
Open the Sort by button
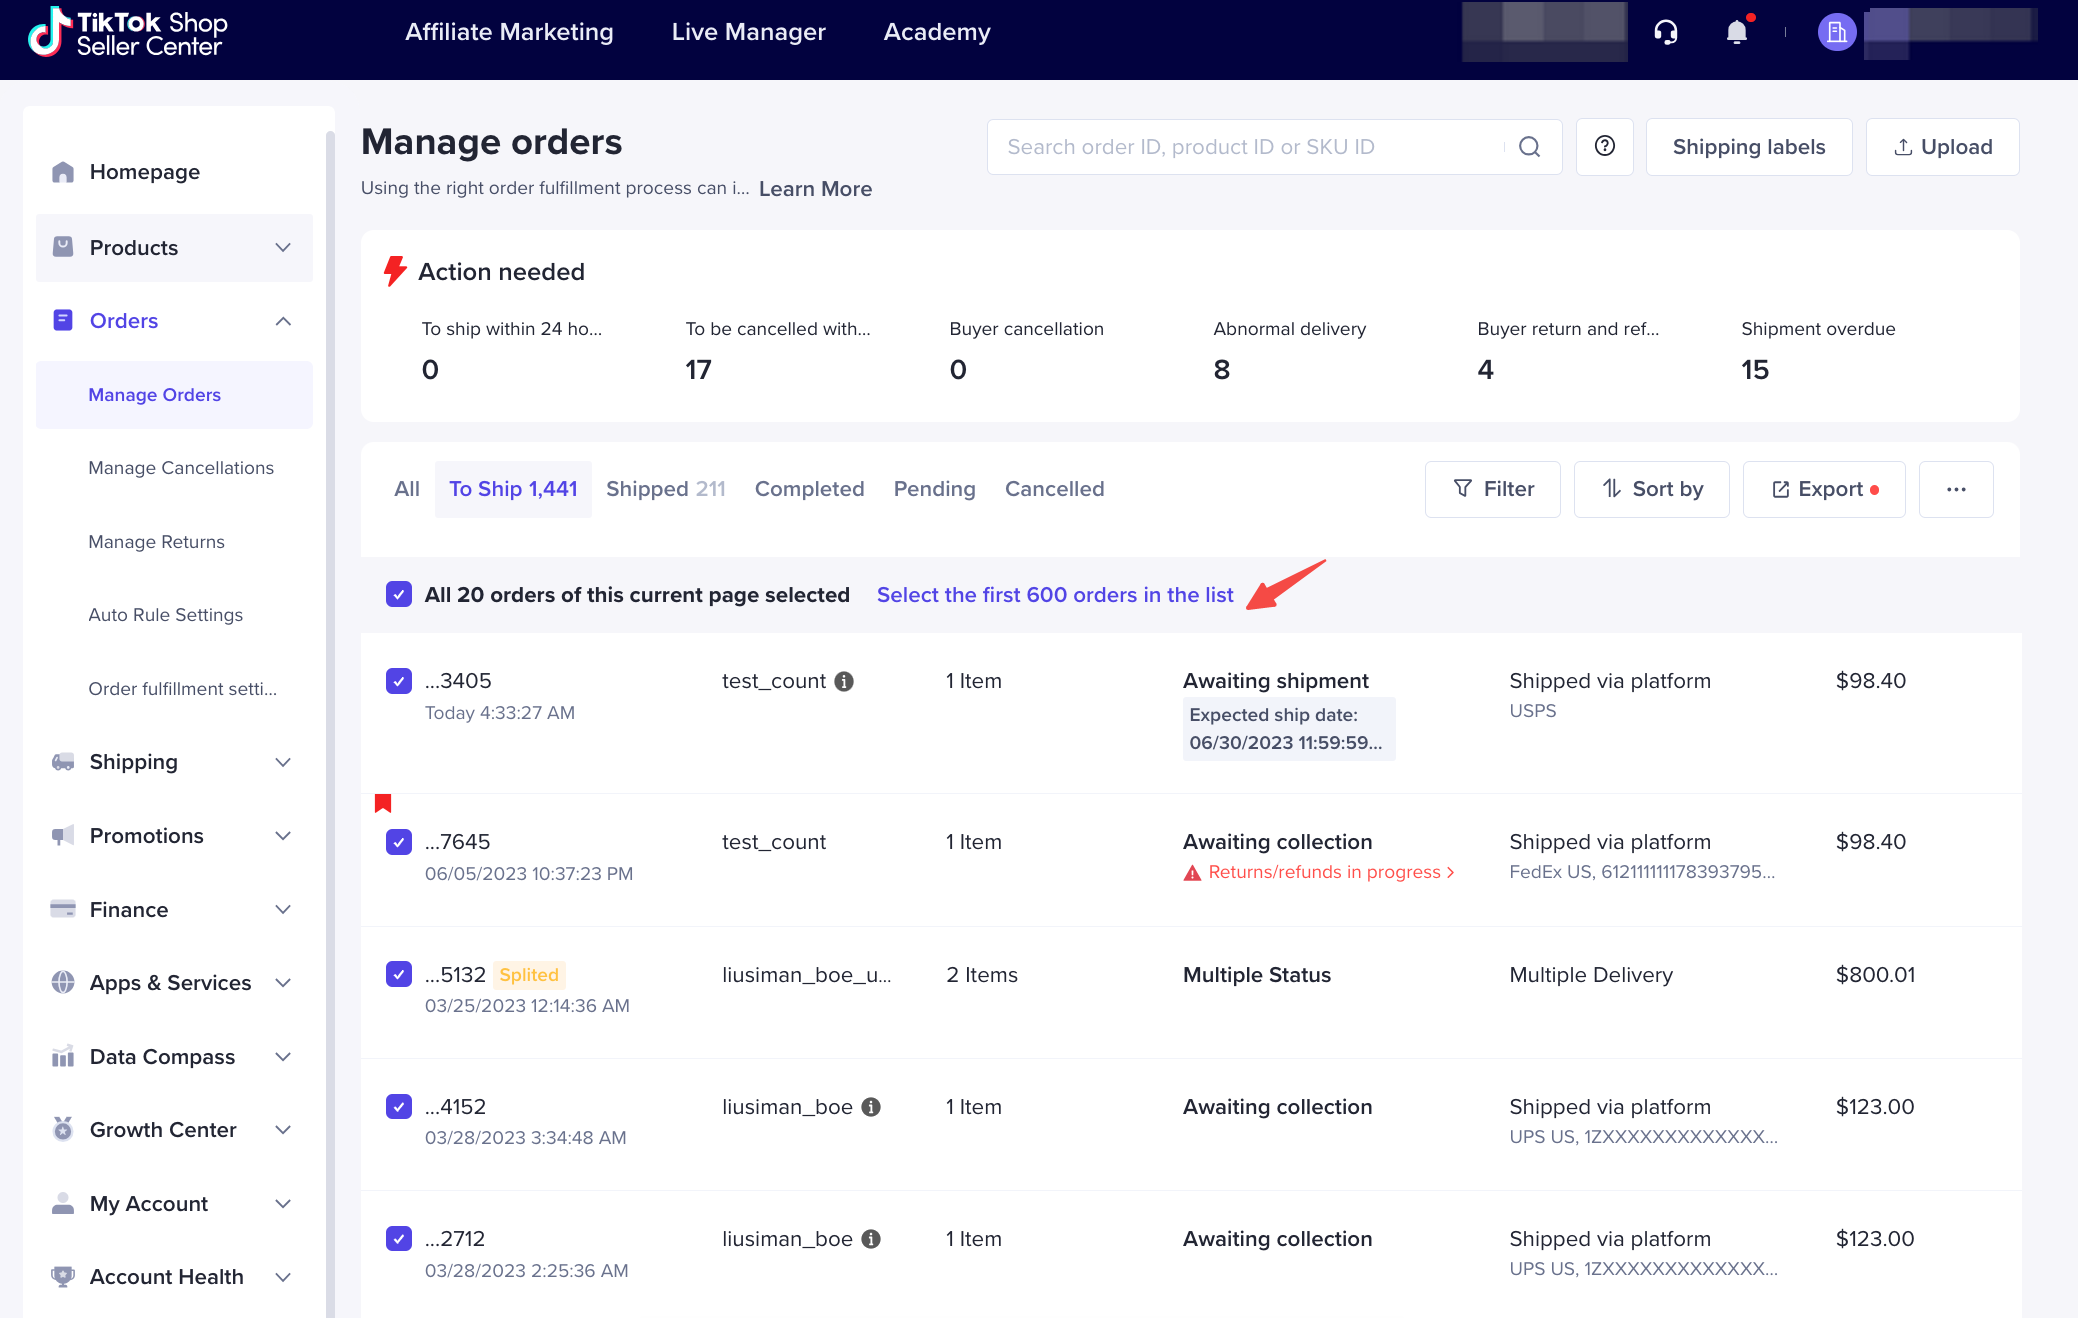click(x=1651, y=489)
